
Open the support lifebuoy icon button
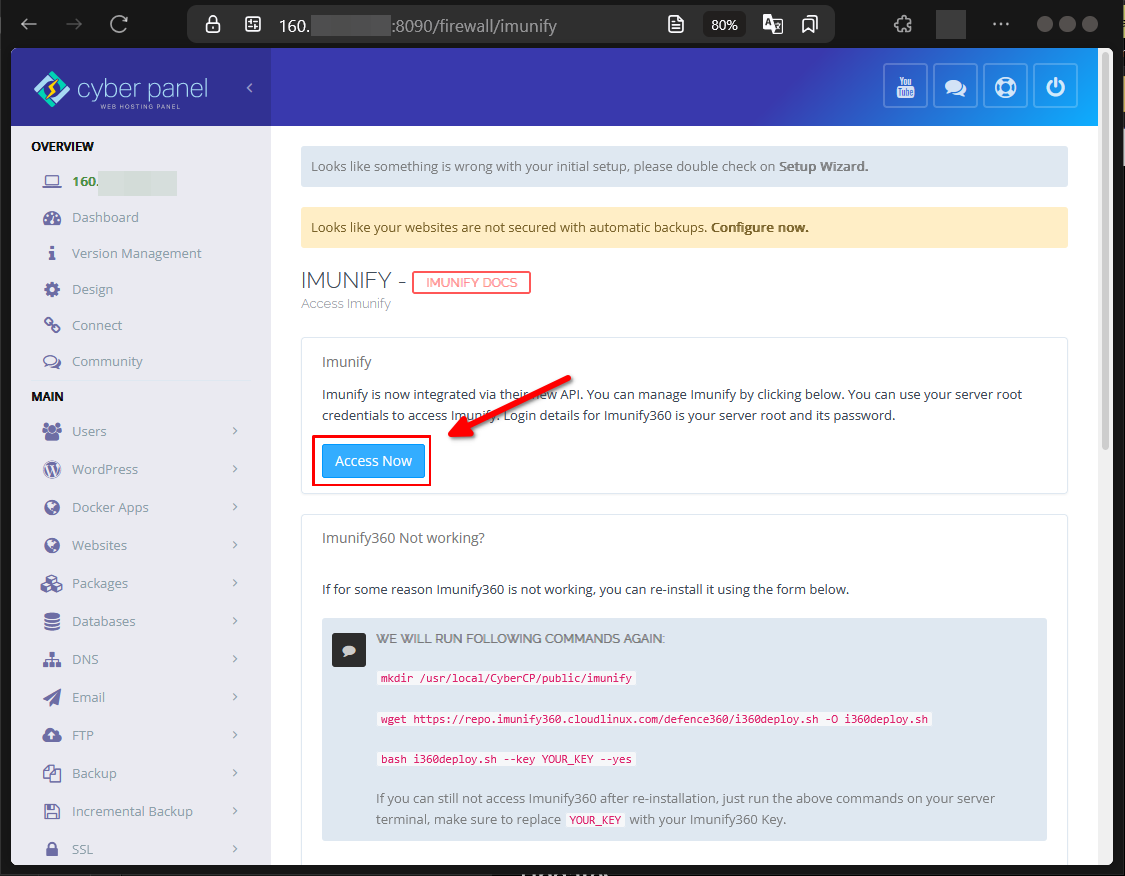coord(1004,85)
